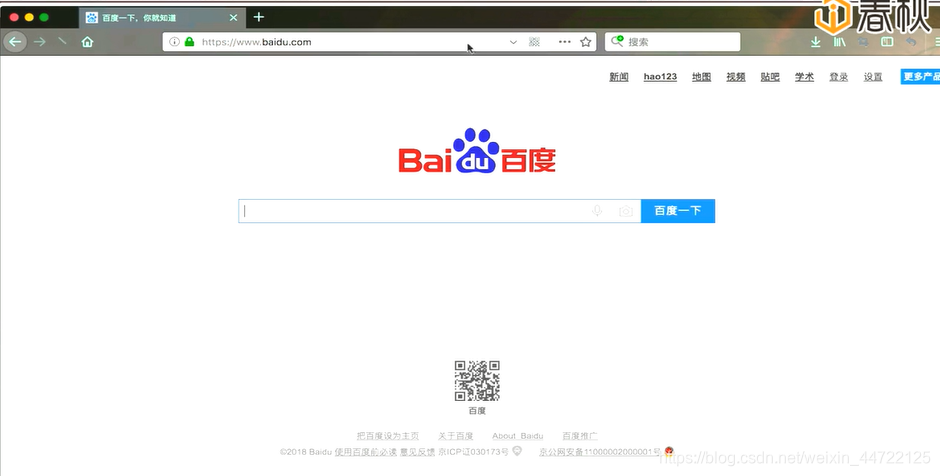Toggle the sidebar panel icon
Viewport: 940px width, 476px height.
click(x=887, y=42)
